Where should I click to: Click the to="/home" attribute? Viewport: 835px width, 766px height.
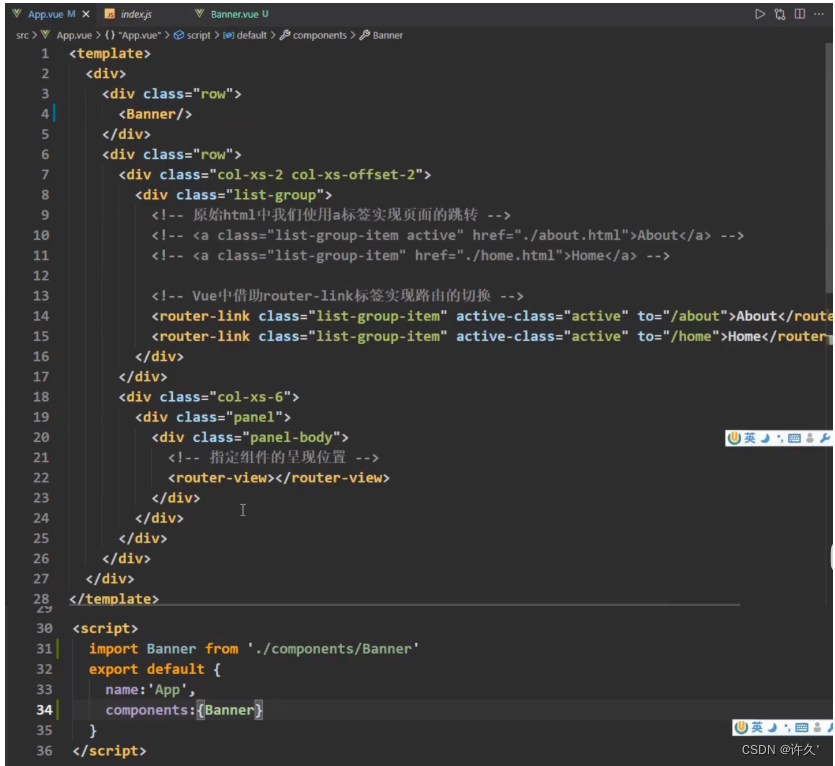point(678,336)
